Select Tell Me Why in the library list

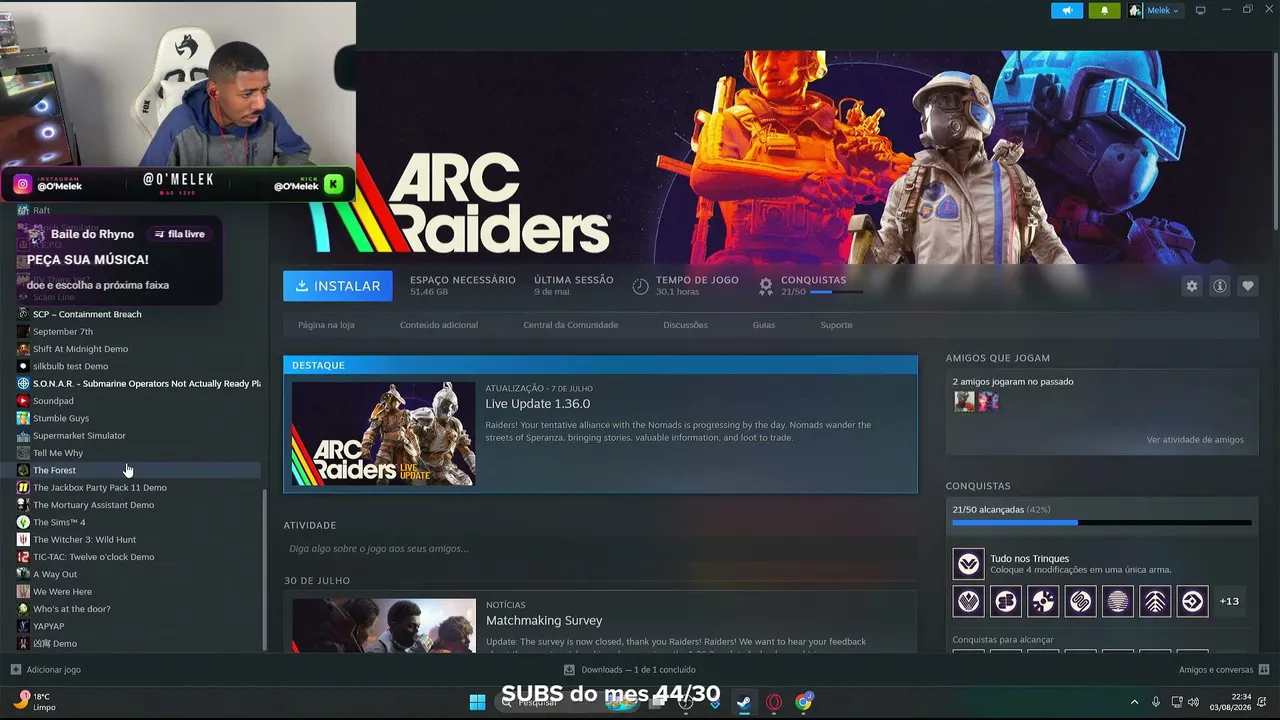58,453
